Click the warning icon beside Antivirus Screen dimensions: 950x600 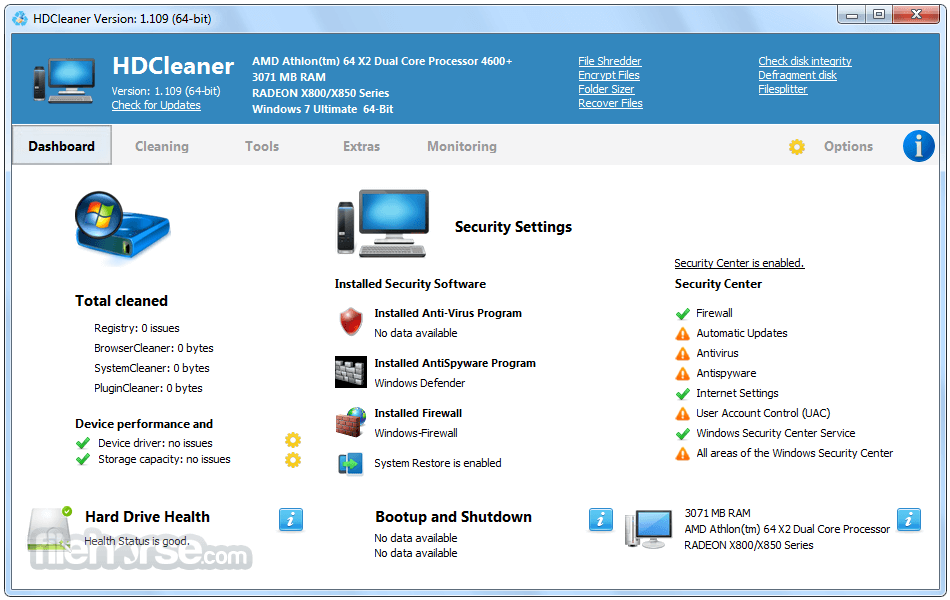(x=683, y=354)
